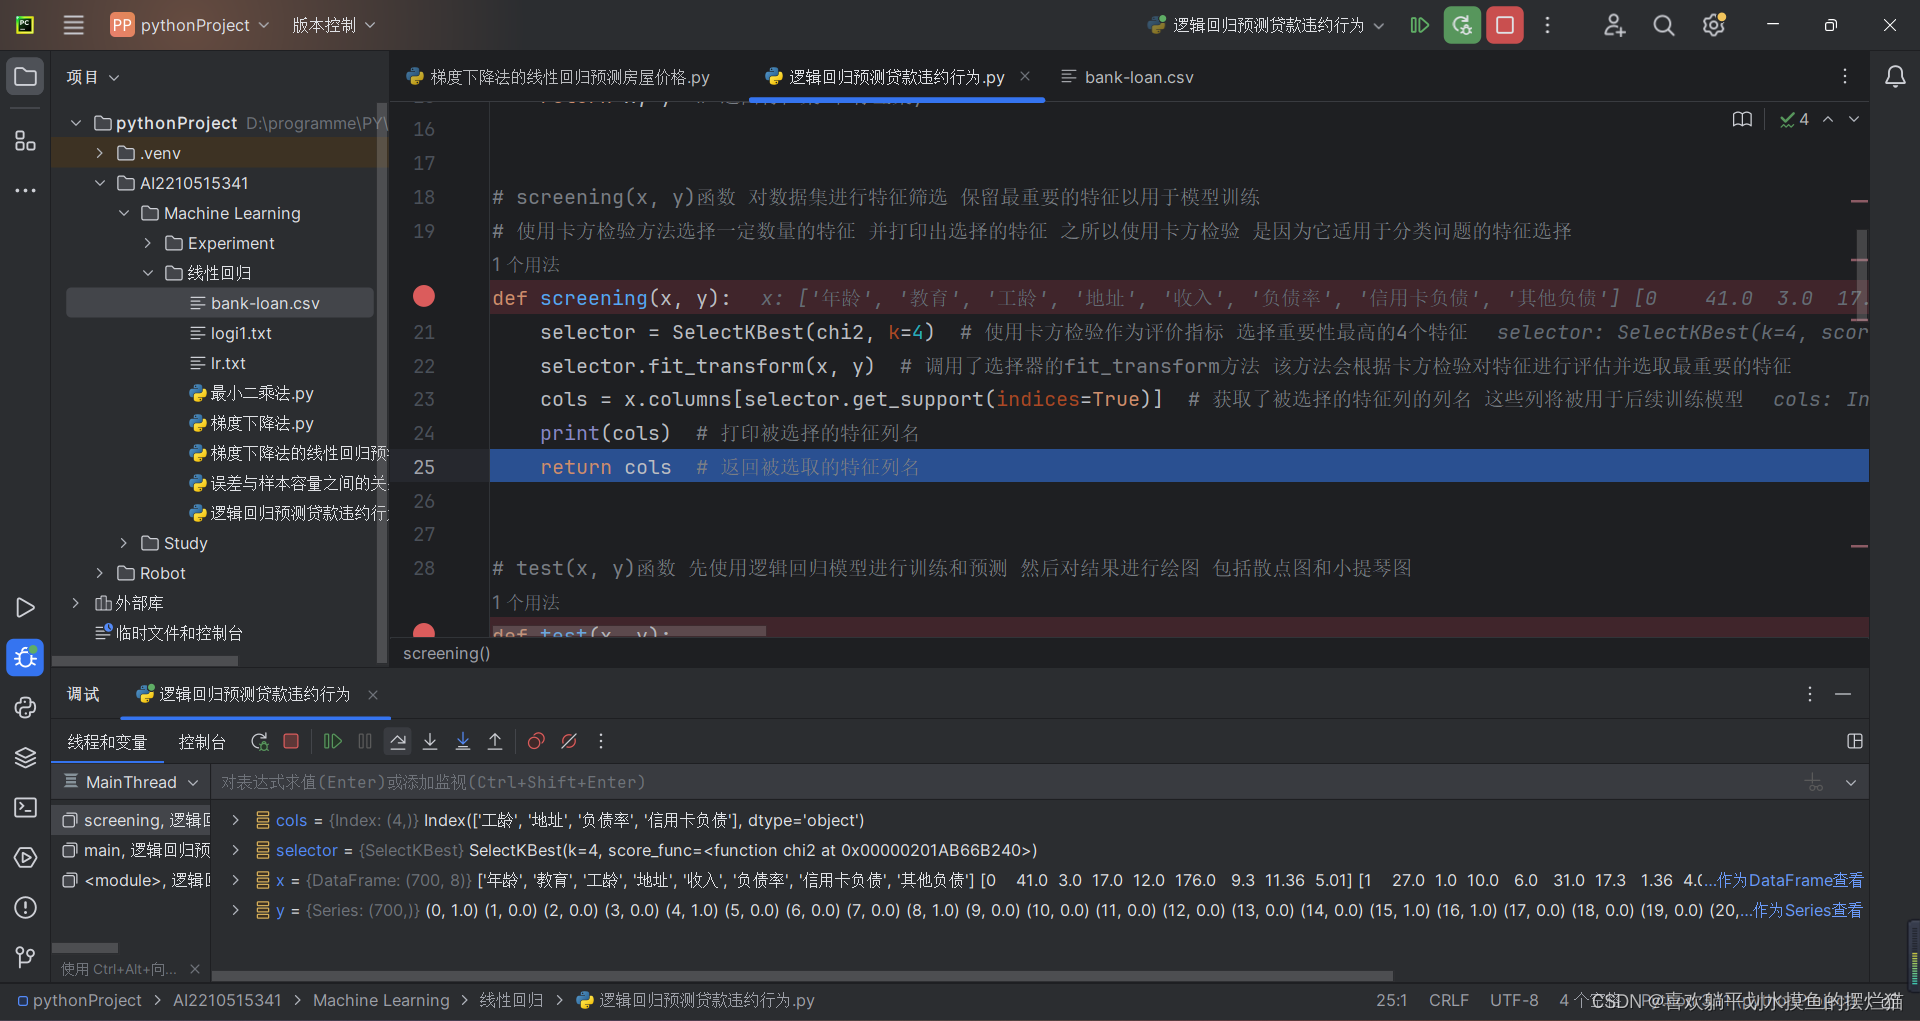Screen dimensions: 1920x1021
Task: Toggle Mute Breakpoints in debug toolbar
Action: click(x=569, y=742)
